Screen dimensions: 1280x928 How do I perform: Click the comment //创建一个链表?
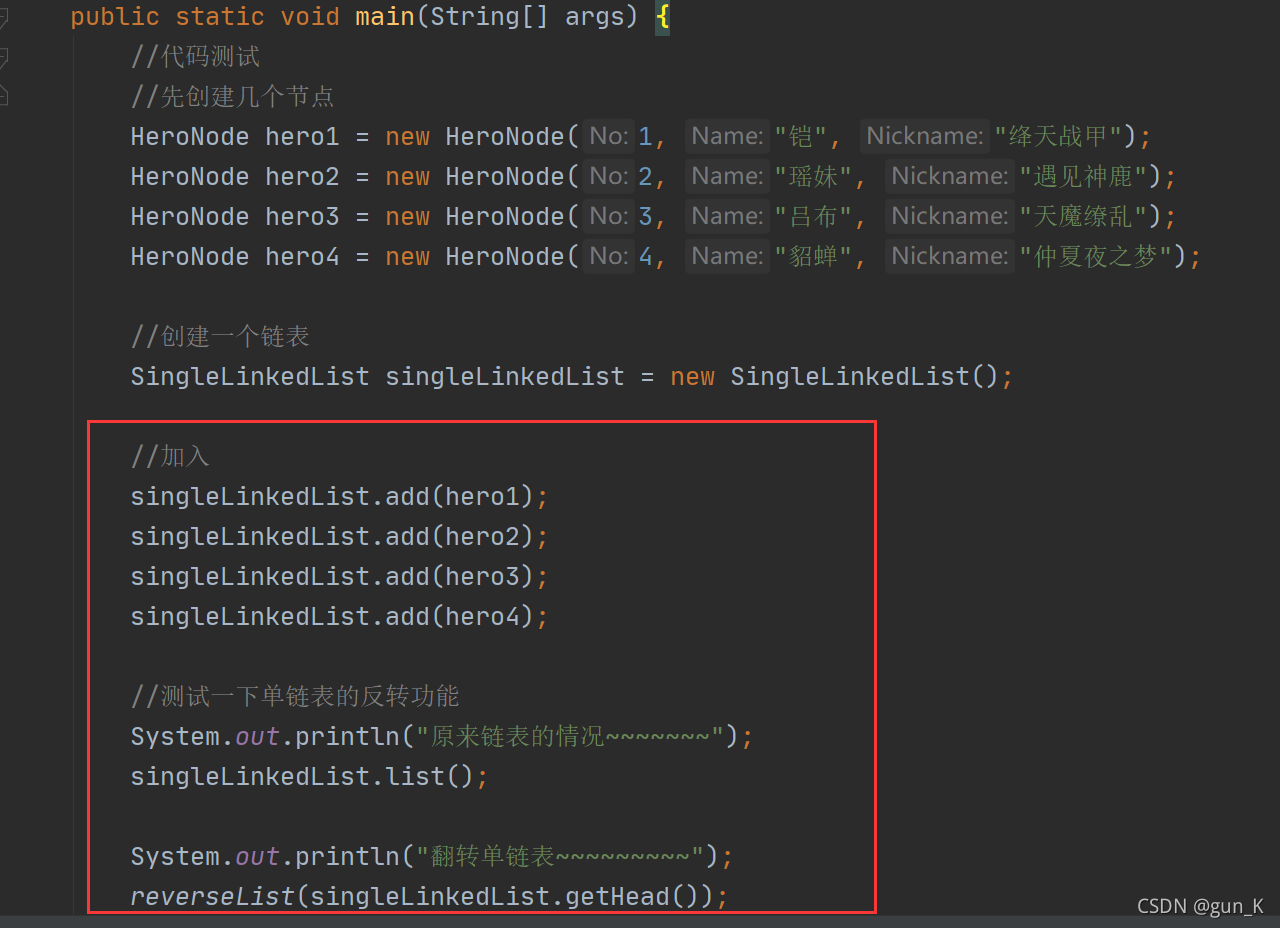[x=220, y=337]
